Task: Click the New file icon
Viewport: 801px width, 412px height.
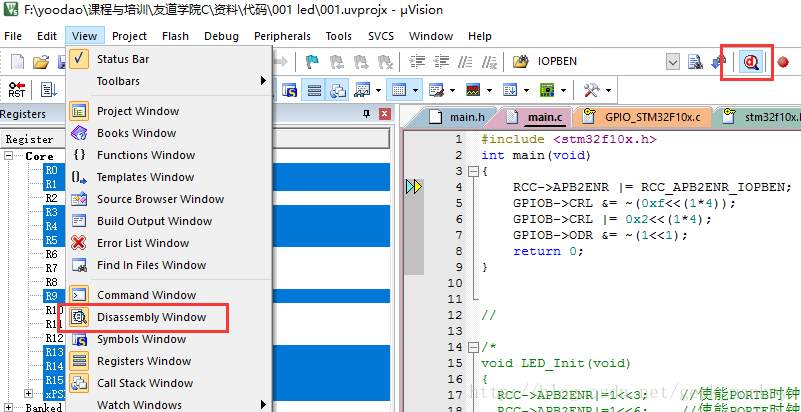Action: tap(17, 62)
